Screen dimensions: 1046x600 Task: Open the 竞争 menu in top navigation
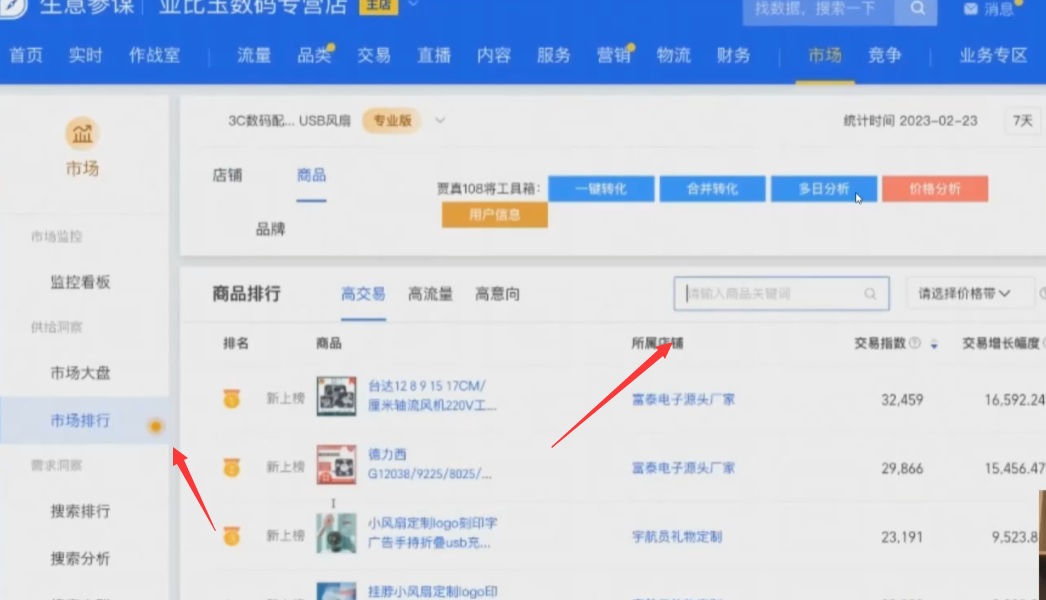(x=884, y=56)
